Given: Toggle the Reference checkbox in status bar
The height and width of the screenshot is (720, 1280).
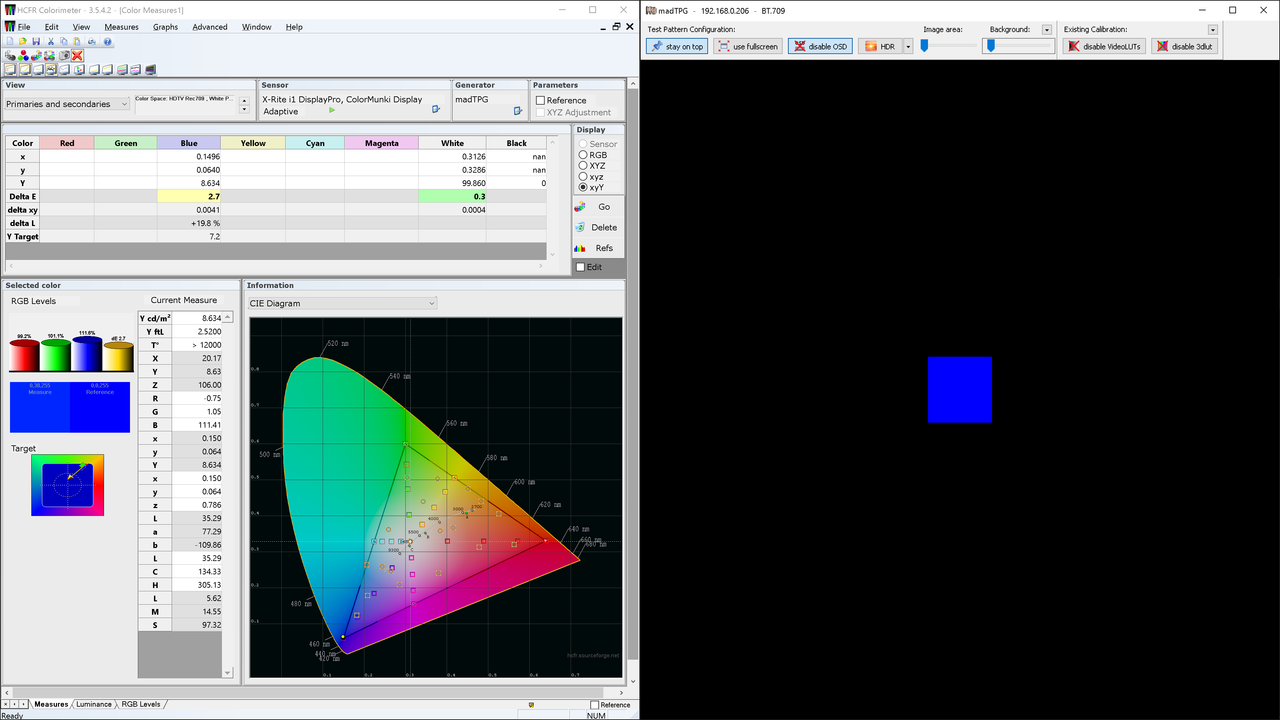Looking at the screenshot, I should point(594,705).
